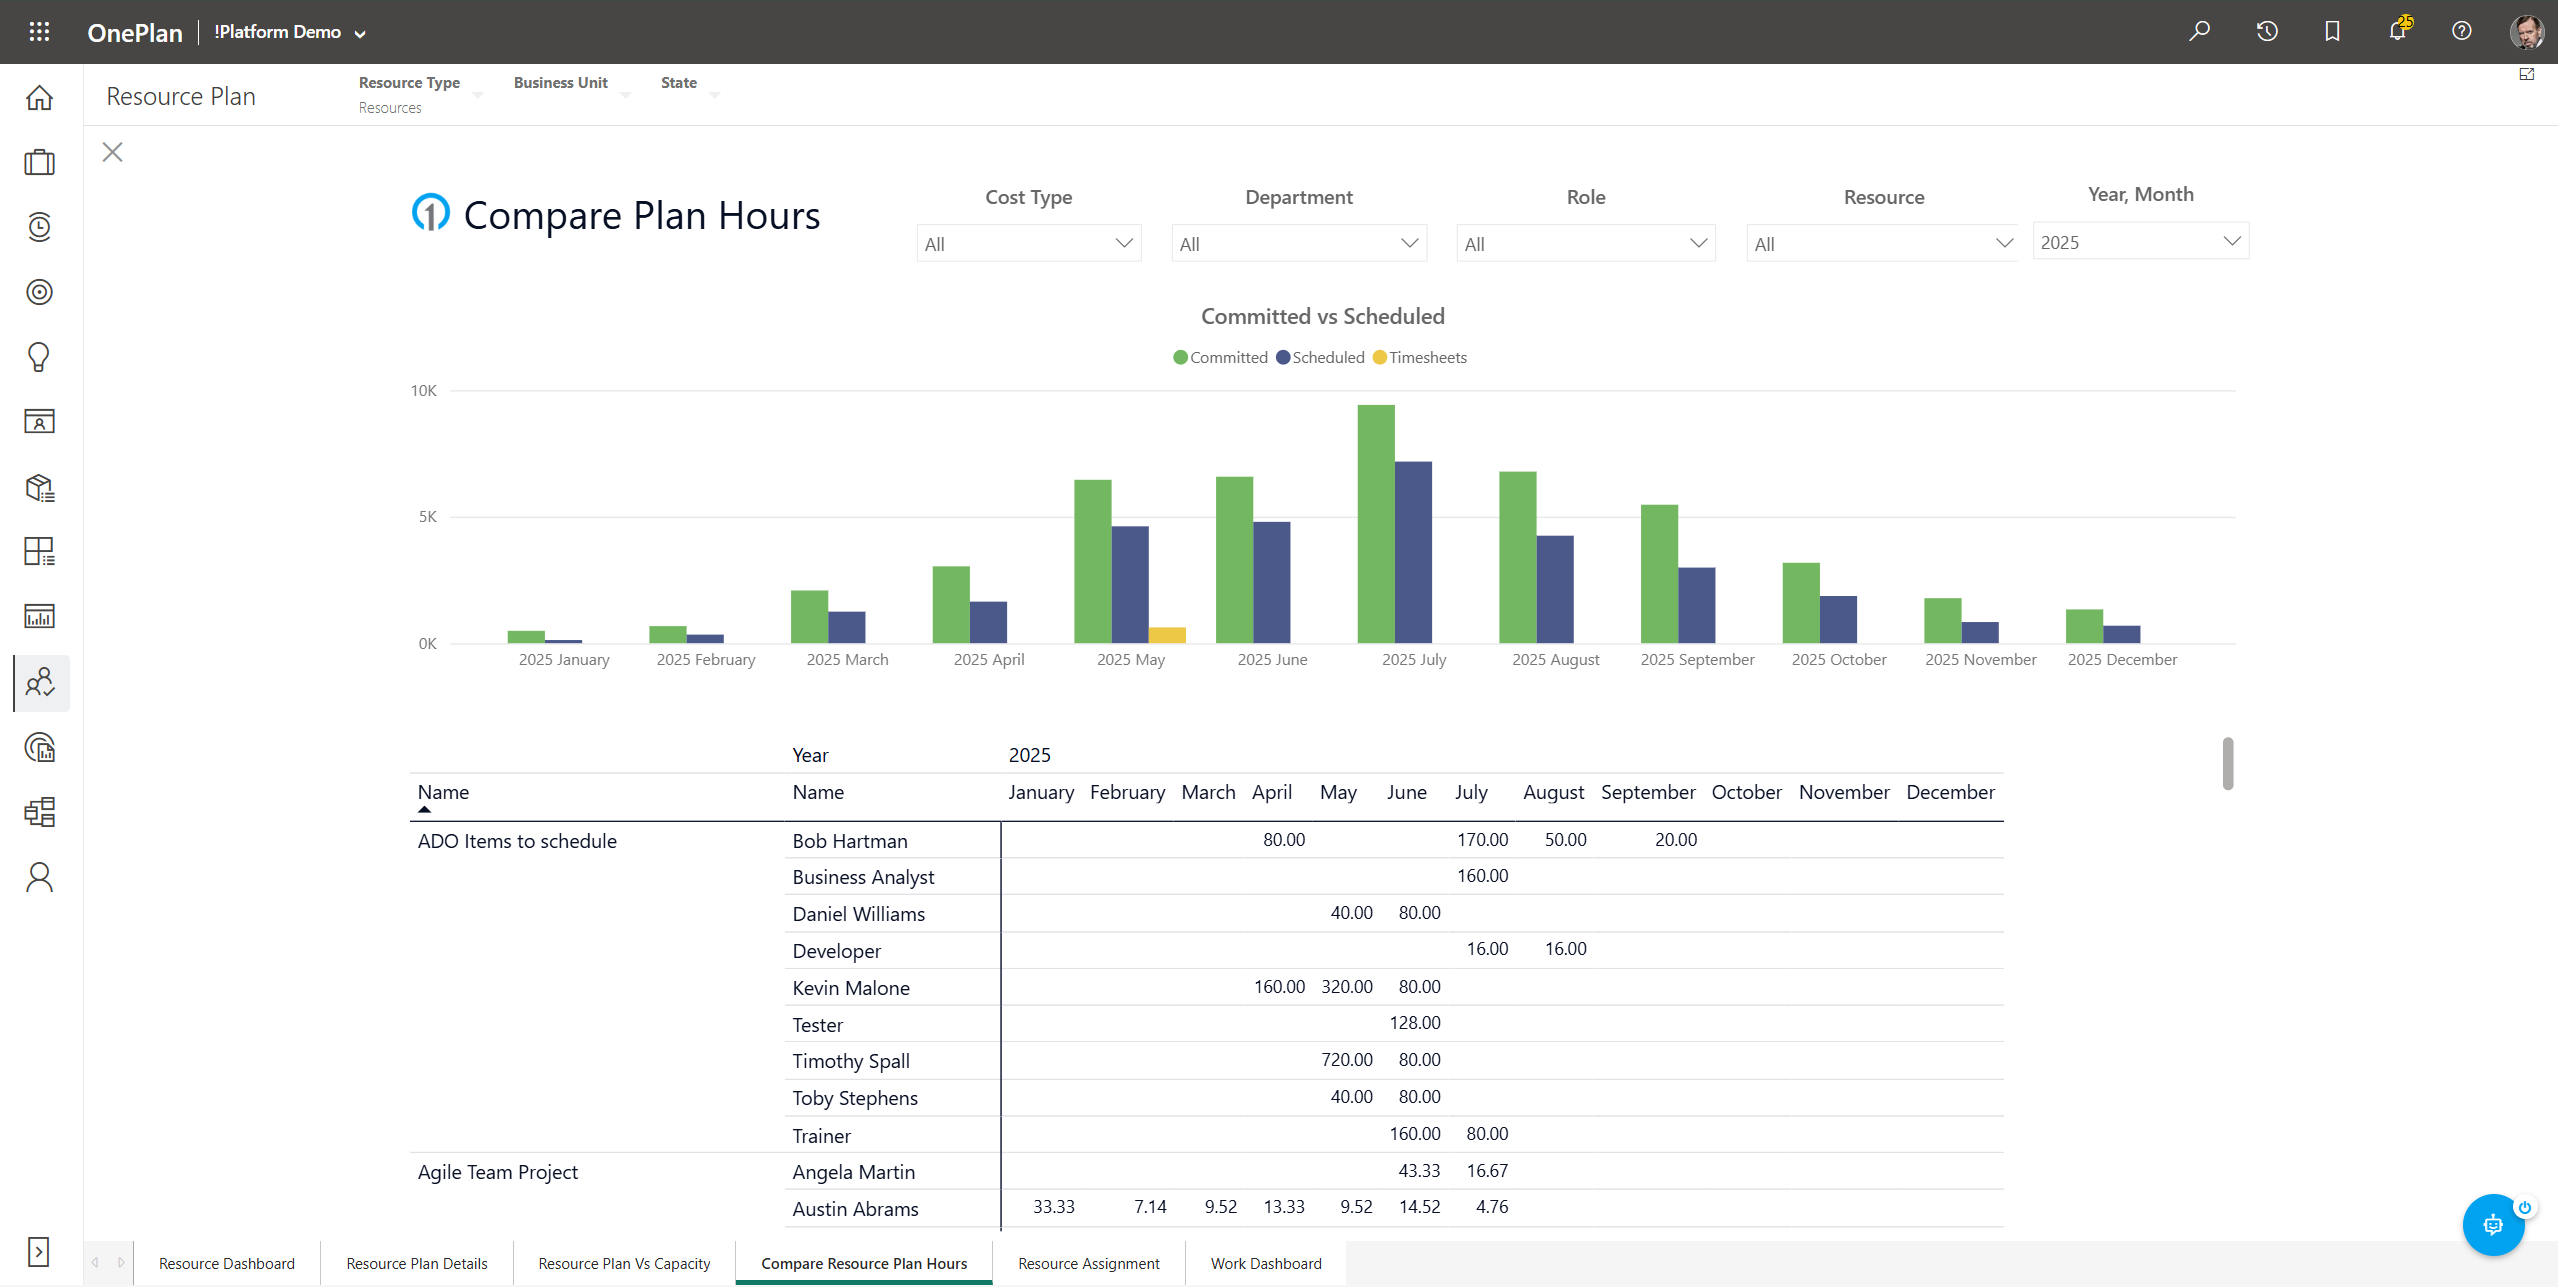Click the briefcase work icon in sidebar
Screen dimensions: 2558x1287
(x=39, y=162)
